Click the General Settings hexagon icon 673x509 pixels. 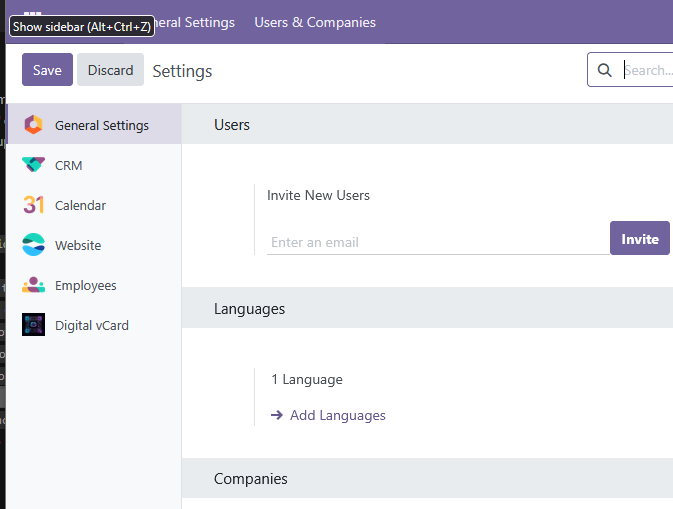tap(33, 125)
